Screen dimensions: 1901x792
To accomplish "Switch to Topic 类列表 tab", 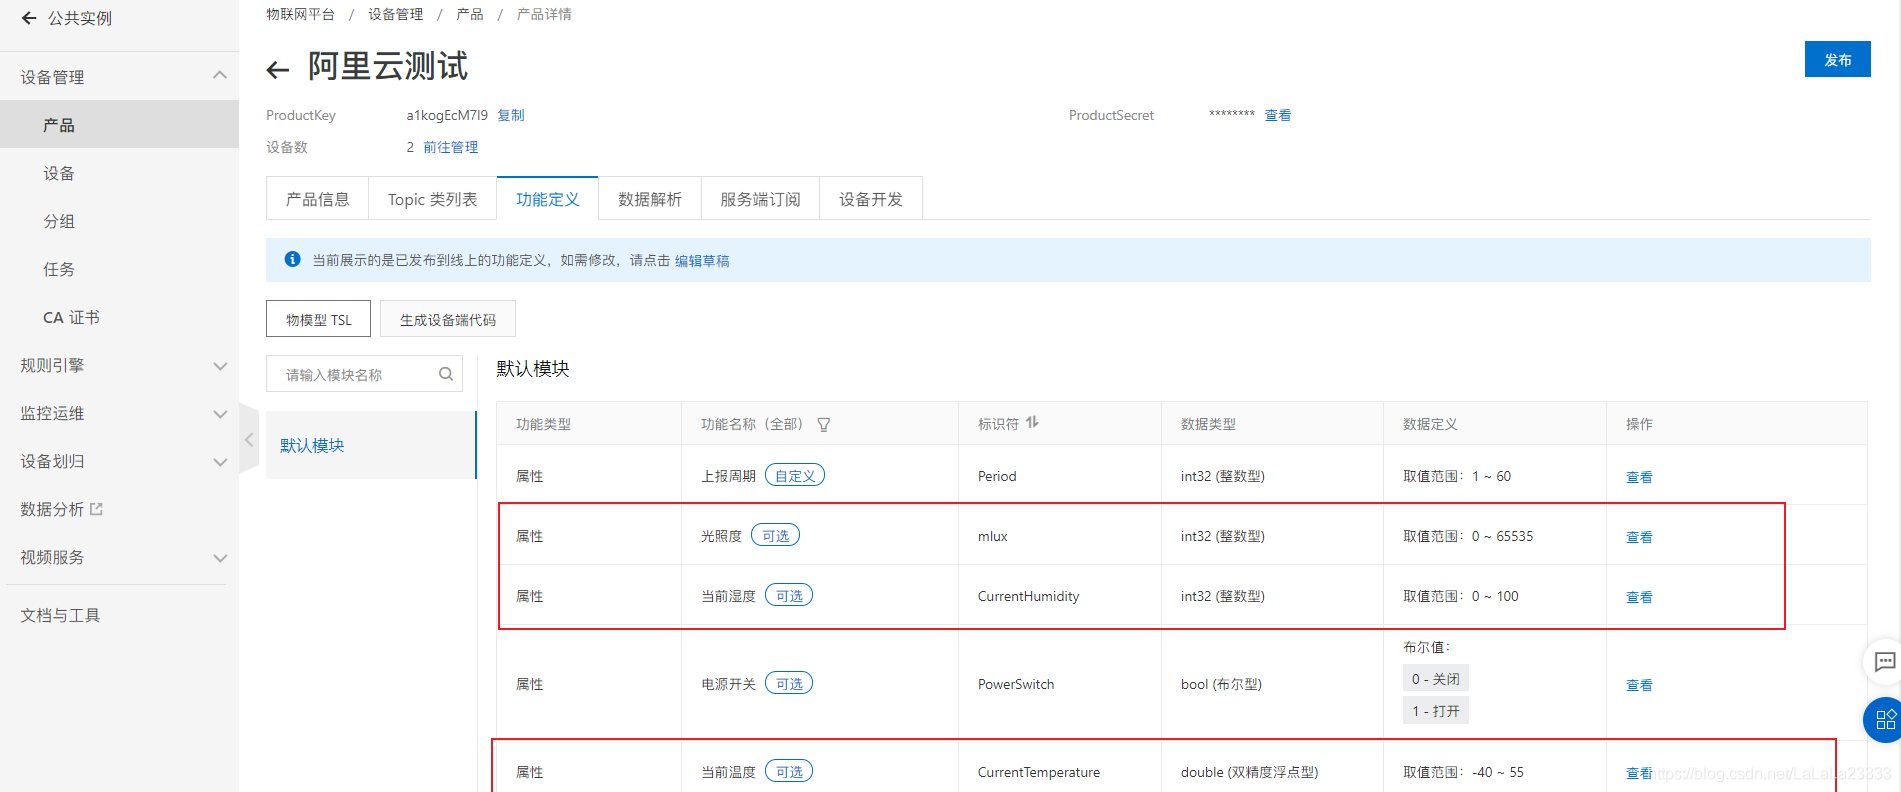I will (x=432, y=199).
